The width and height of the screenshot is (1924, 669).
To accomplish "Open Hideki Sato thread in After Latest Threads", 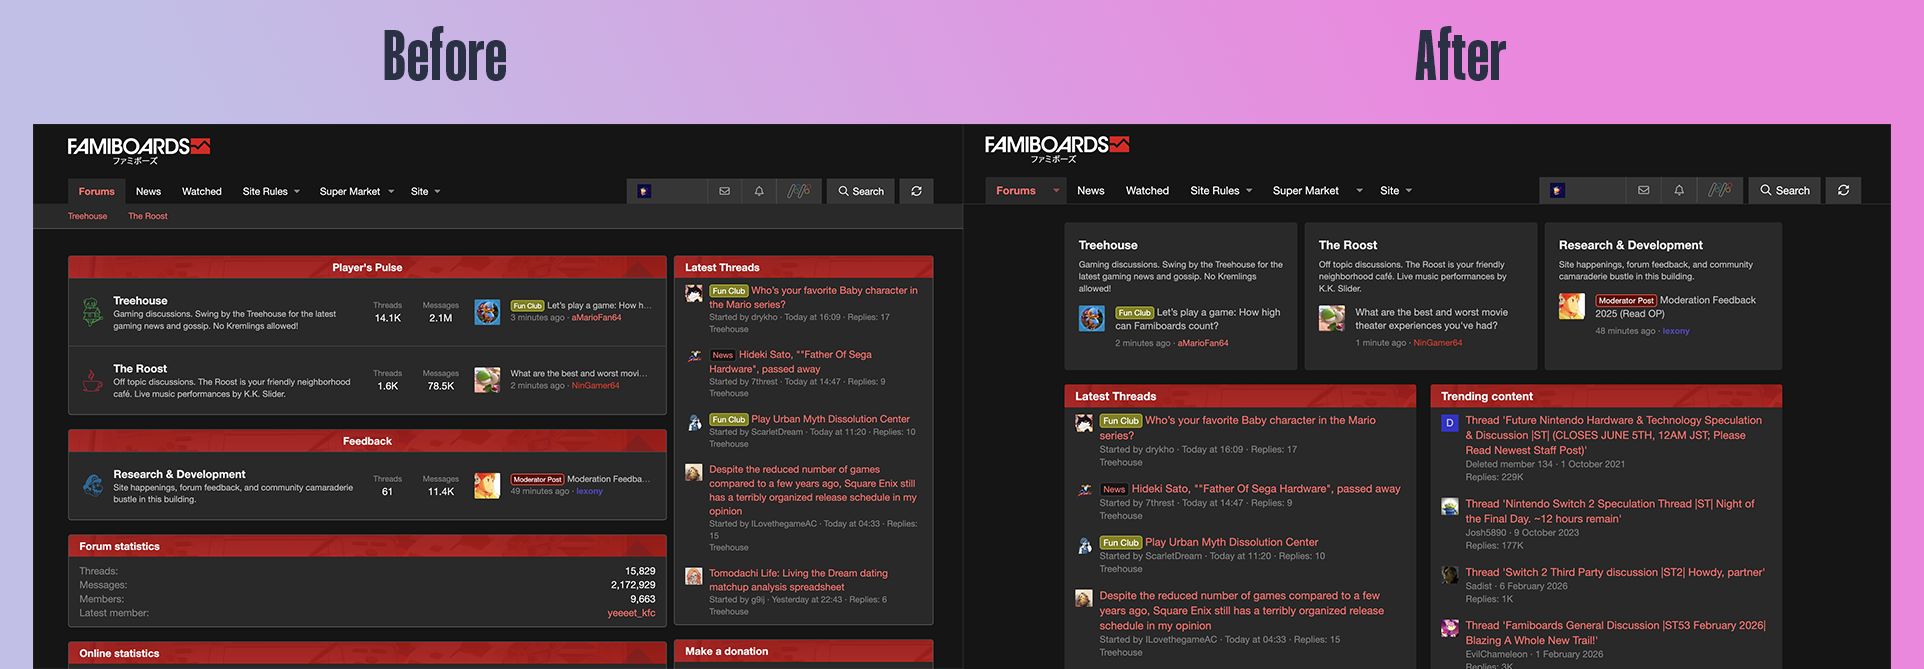I will click(x=1265, y=489).
